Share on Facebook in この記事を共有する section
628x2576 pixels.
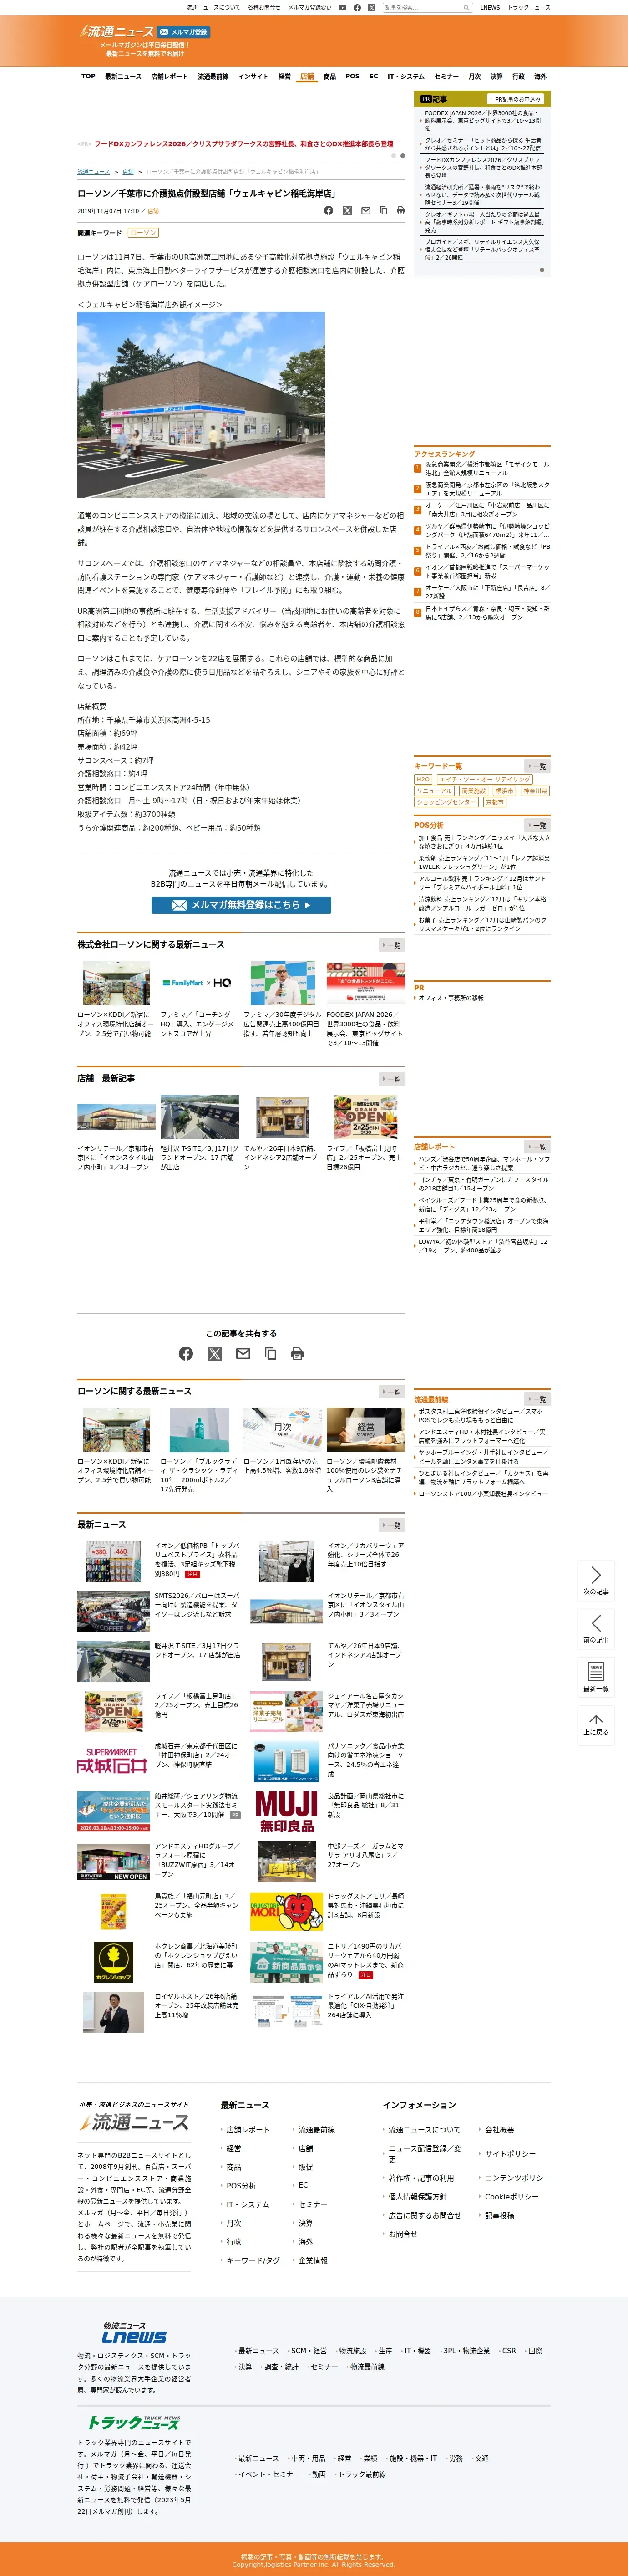tap(186, 1353)
